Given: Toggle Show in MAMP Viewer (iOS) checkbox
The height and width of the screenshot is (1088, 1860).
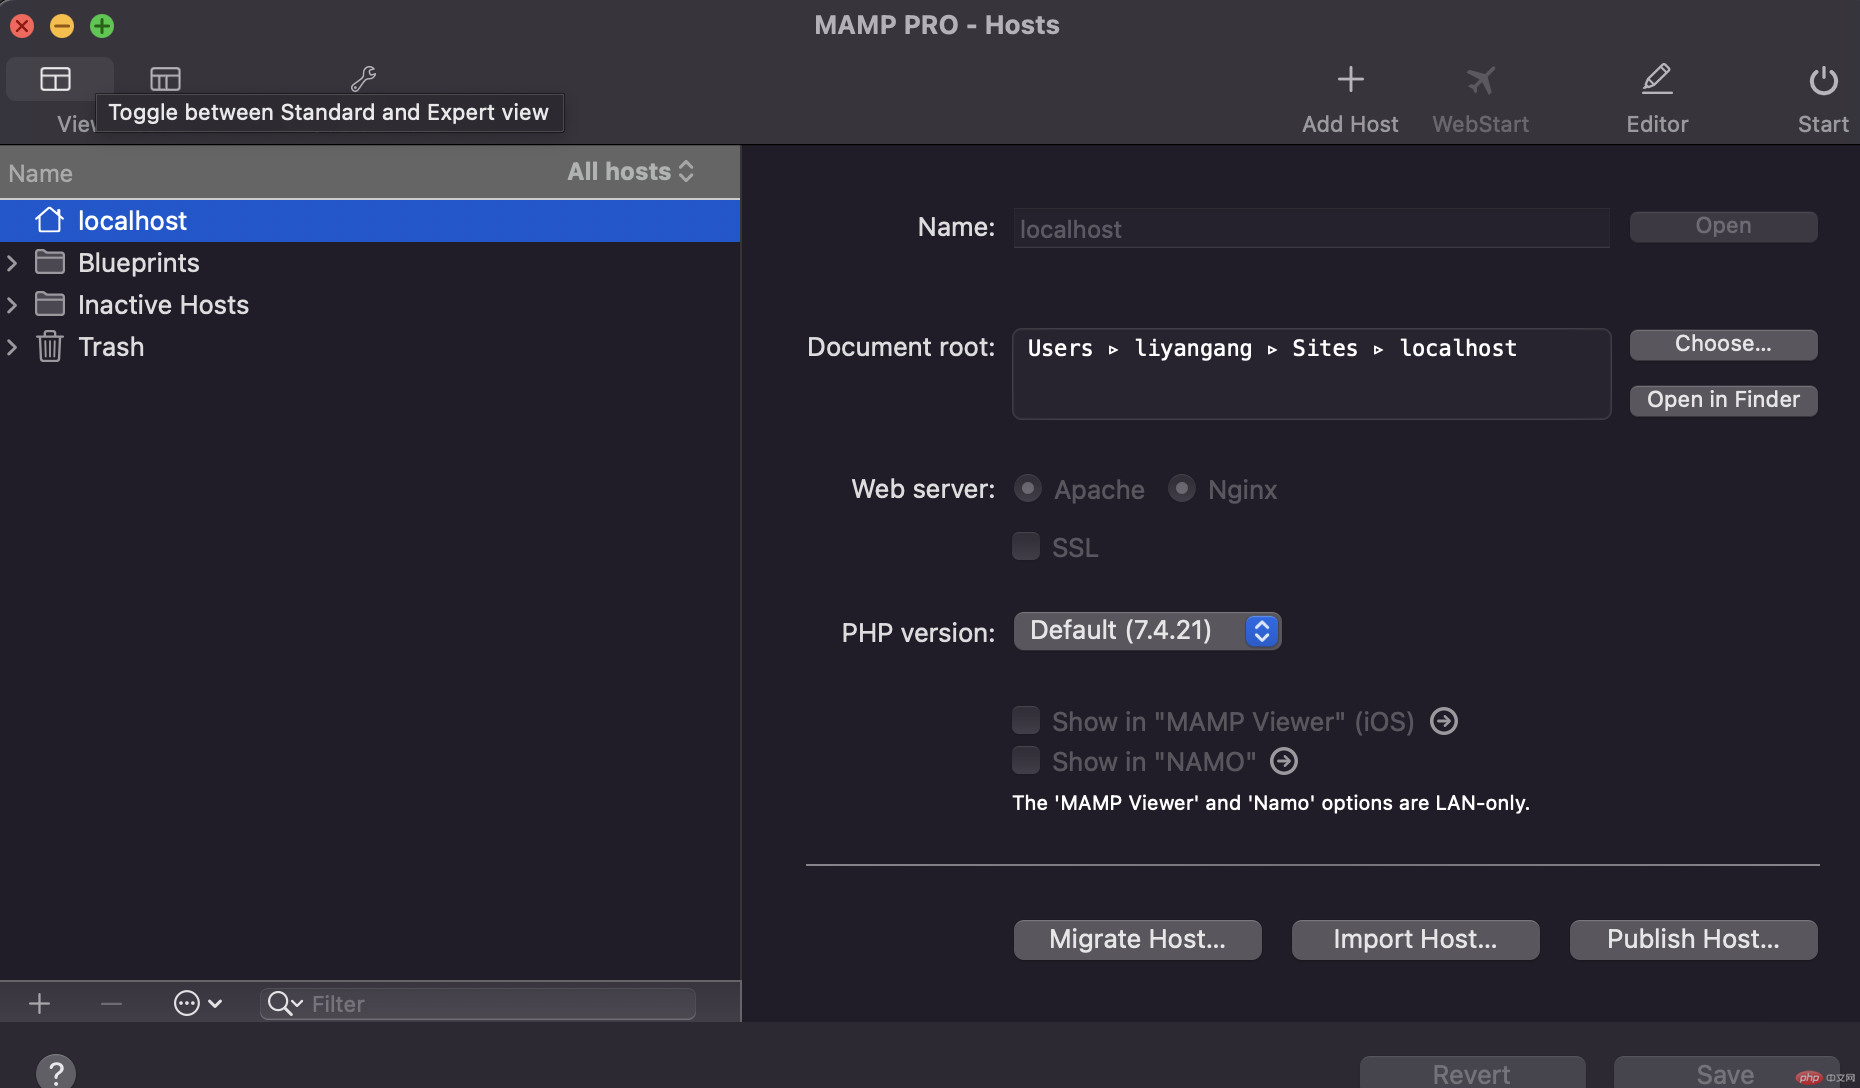Looking at the screenshot, I should (1026, 720).
